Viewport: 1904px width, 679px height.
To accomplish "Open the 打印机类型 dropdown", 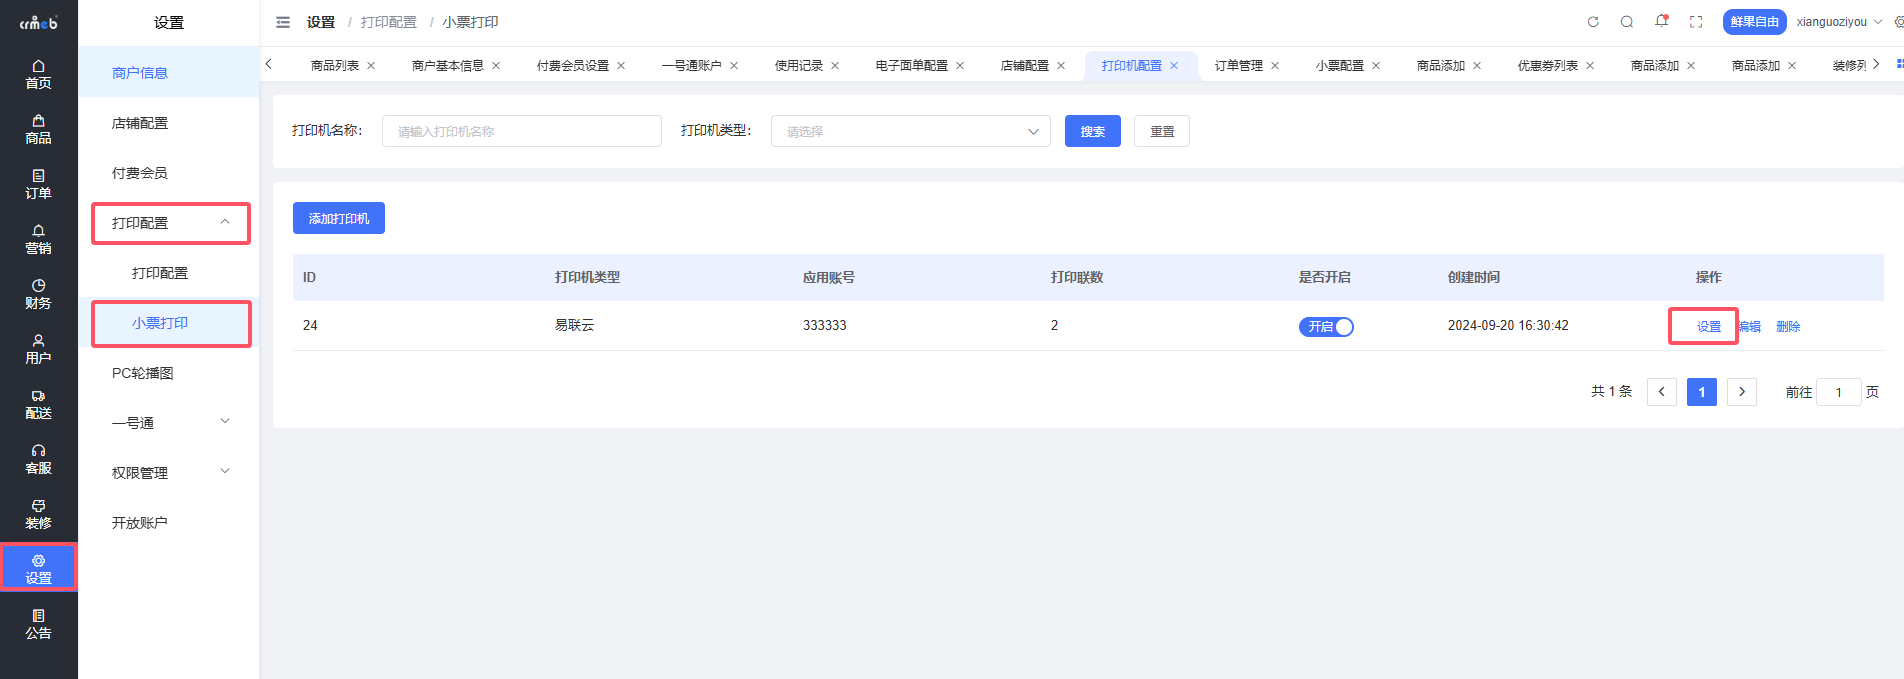I will coord(910,131).
